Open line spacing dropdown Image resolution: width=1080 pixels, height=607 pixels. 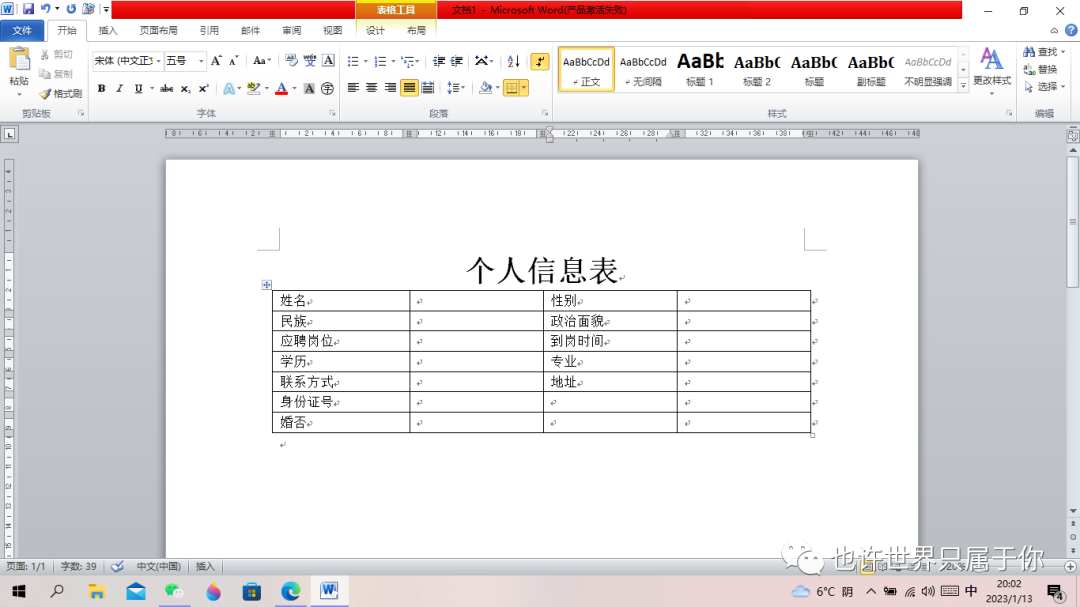click(456, 88)
